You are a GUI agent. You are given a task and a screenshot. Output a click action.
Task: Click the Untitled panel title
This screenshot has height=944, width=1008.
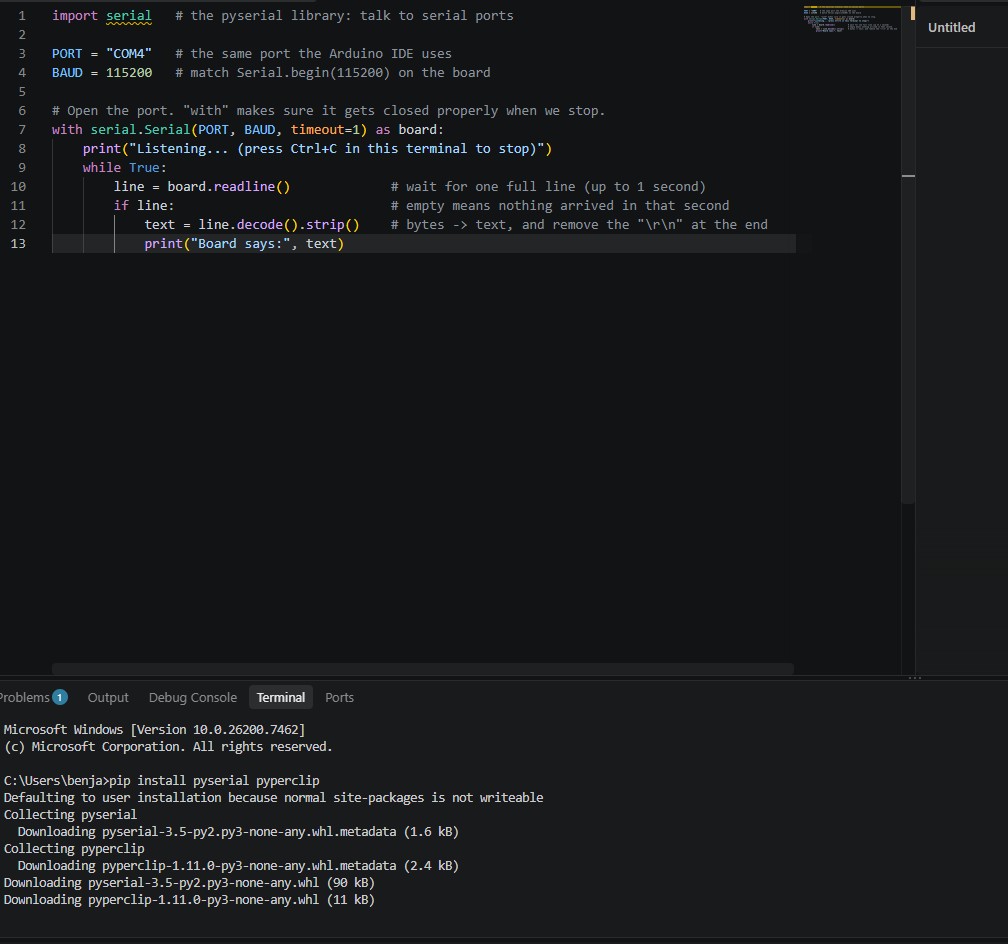click(x=951, y=27)
